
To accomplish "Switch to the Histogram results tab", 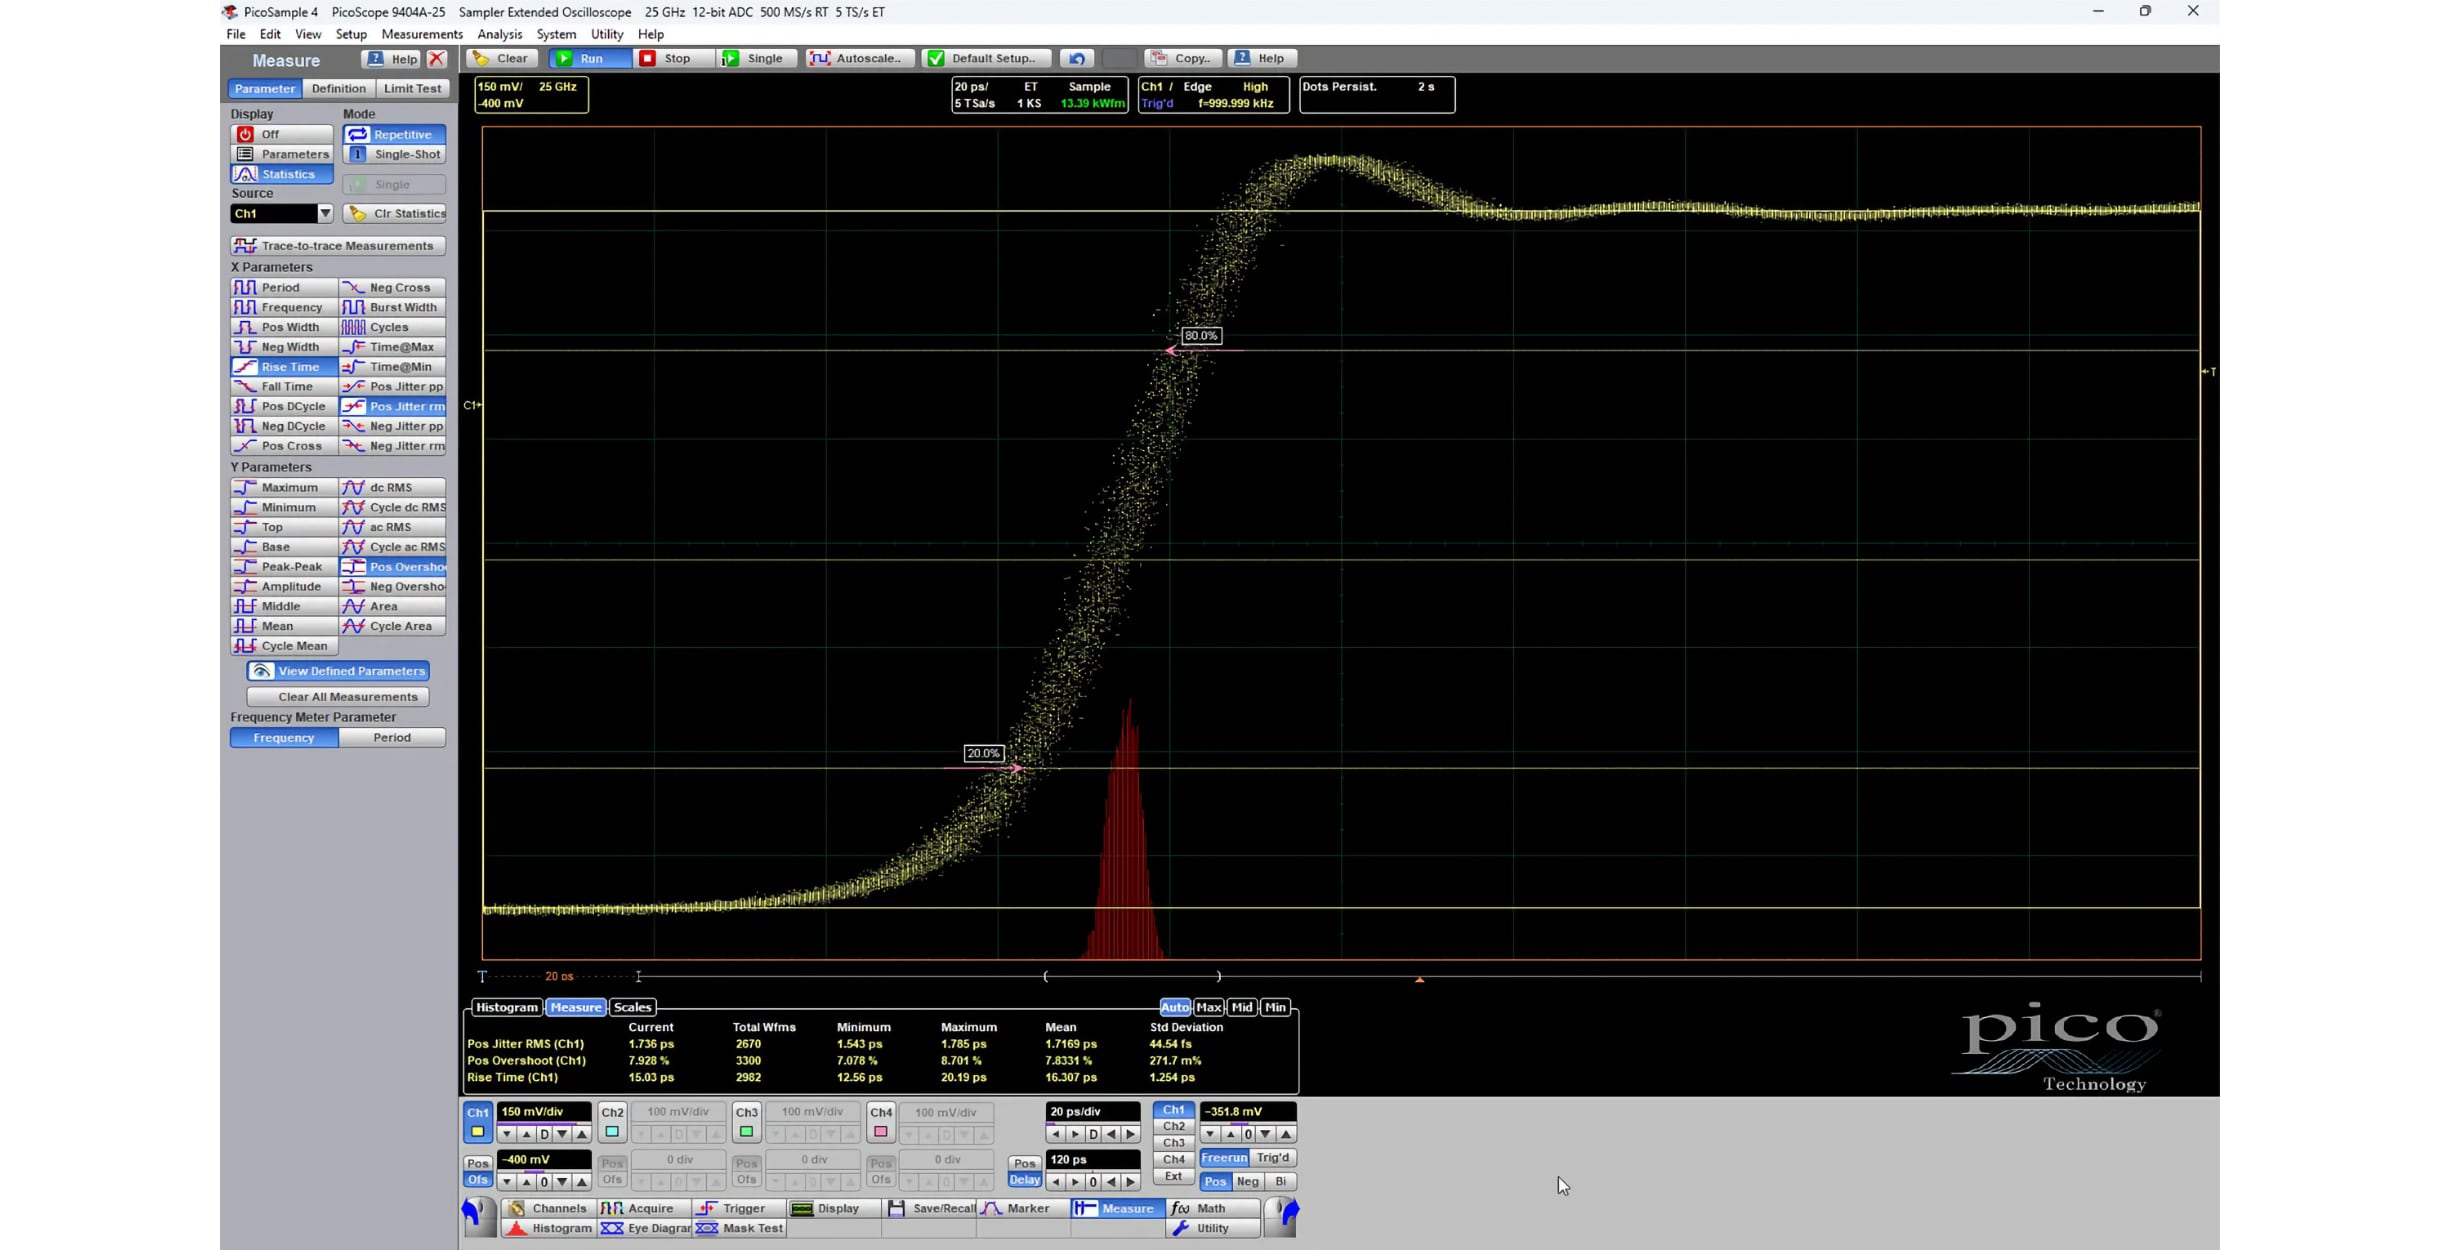I will tap(506, 1007).
